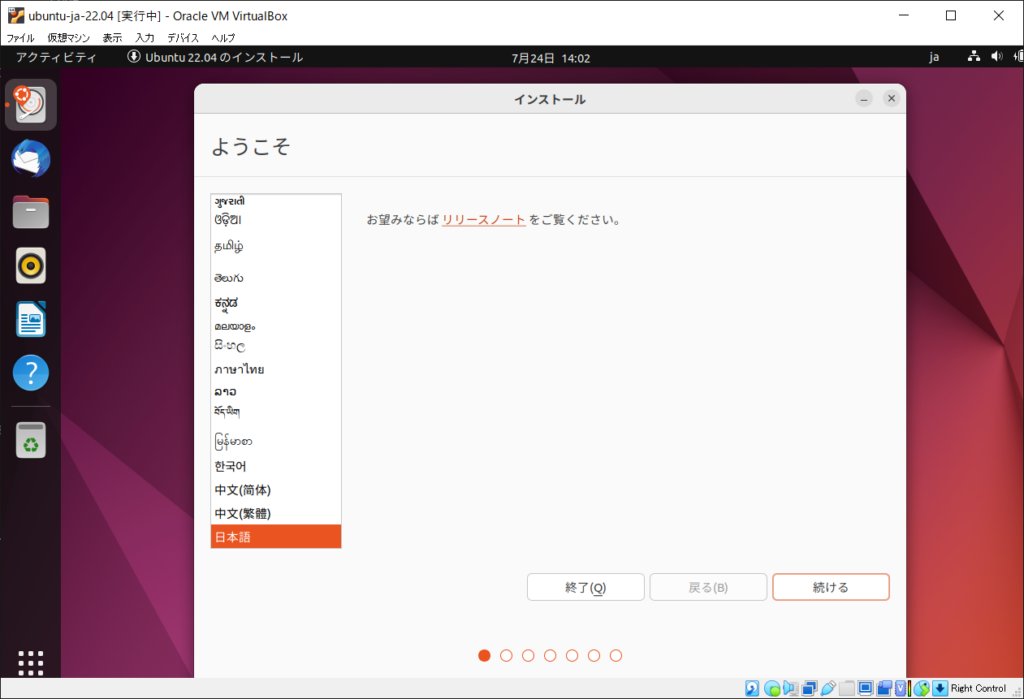Open the デバイス menu

183,38
